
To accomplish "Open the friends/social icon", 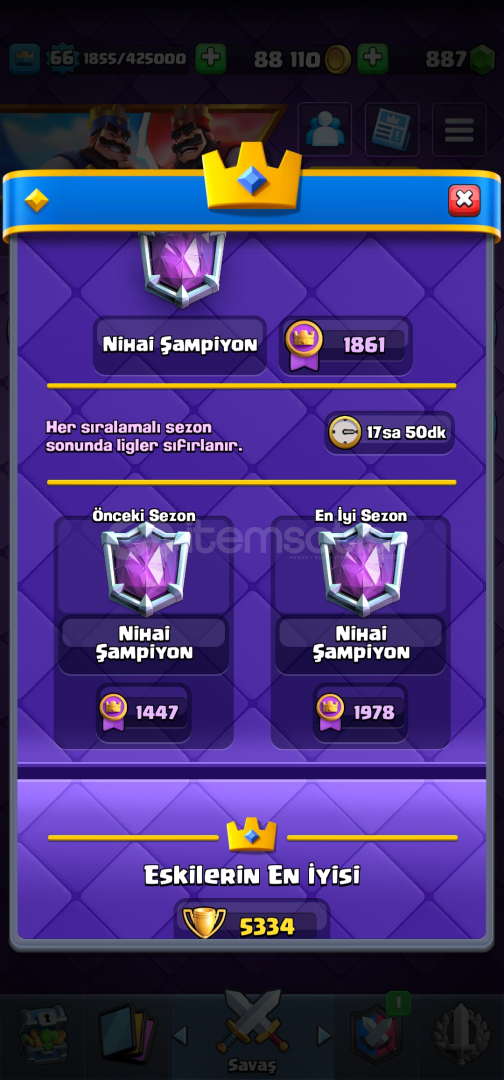I will point(325,129).
